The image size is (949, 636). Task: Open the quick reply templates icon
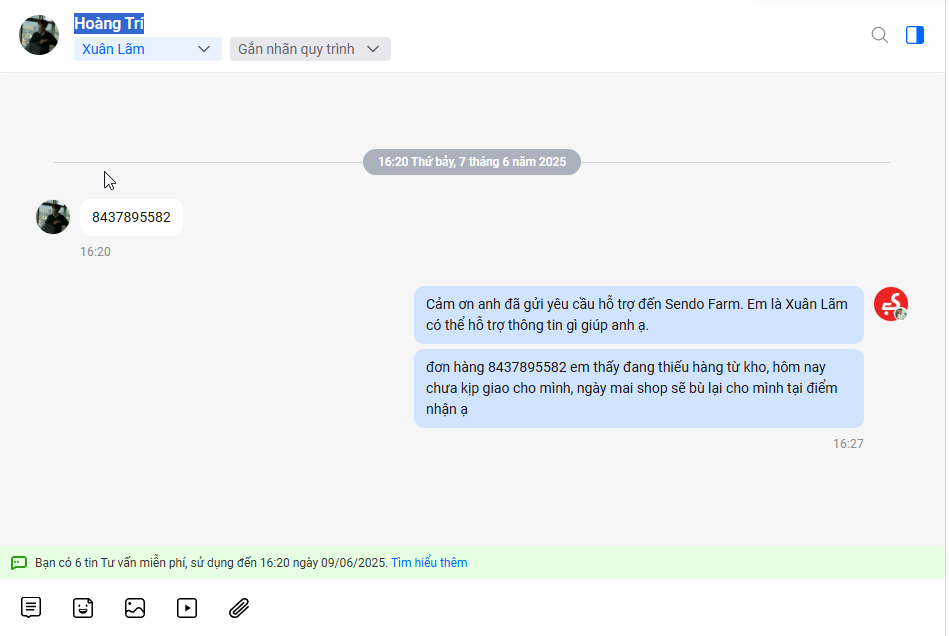[31, 608]
